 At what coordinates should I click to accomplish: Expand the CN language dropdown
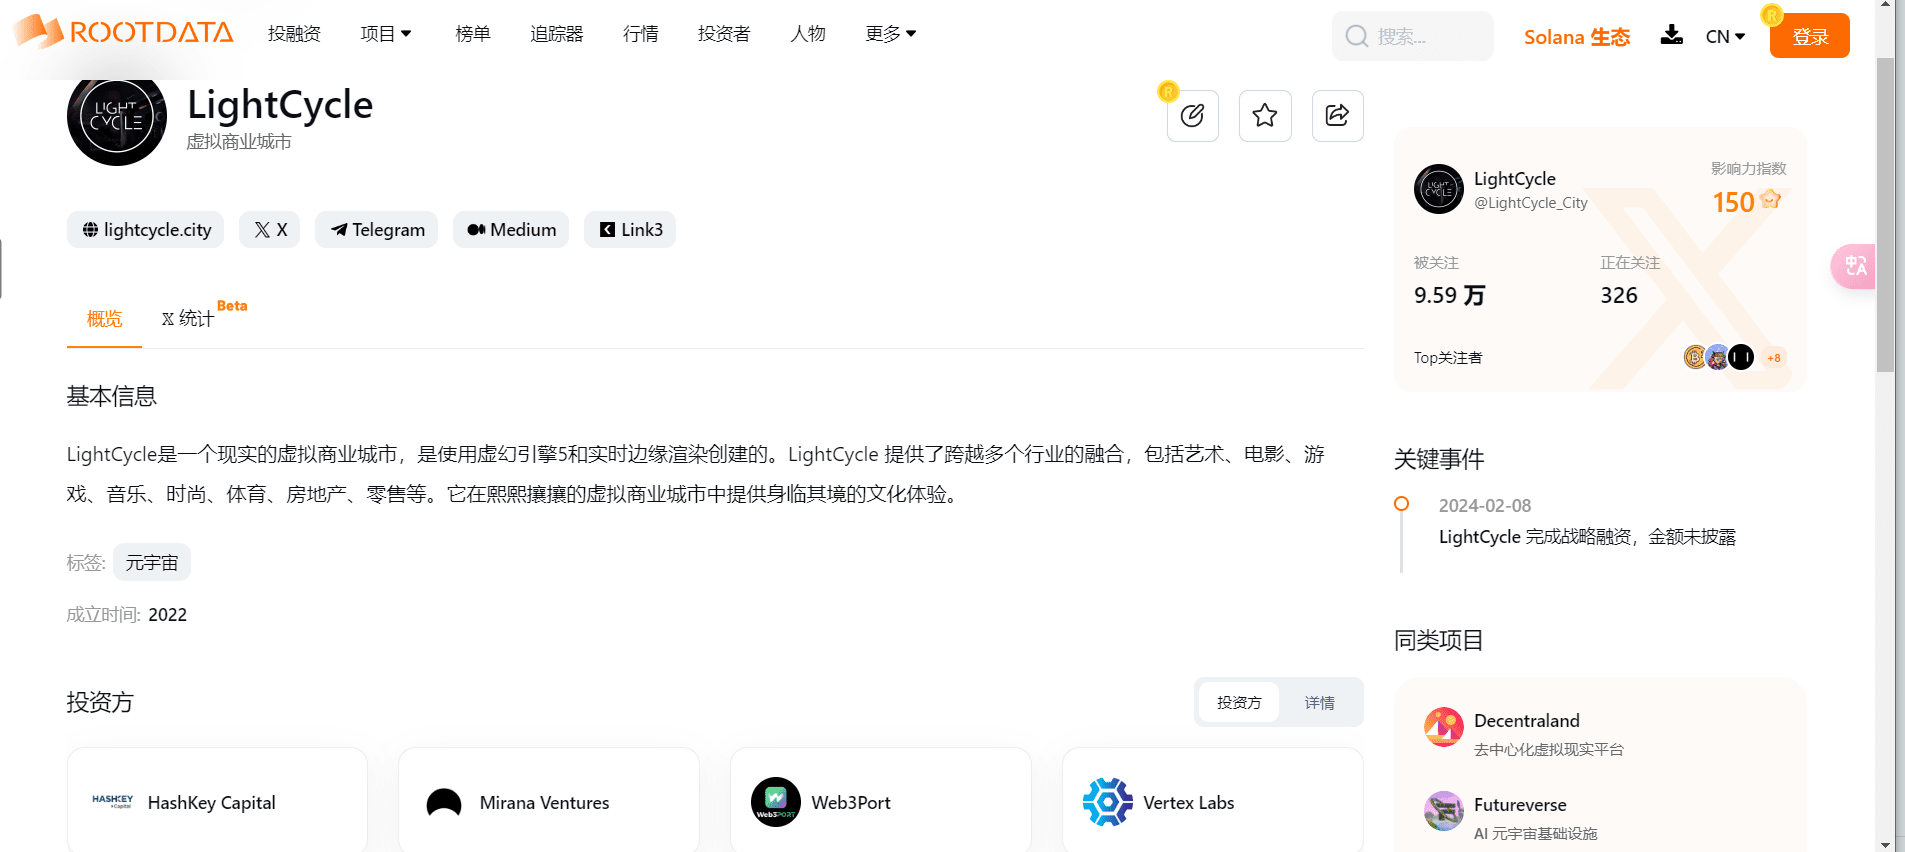[1726, 36]
